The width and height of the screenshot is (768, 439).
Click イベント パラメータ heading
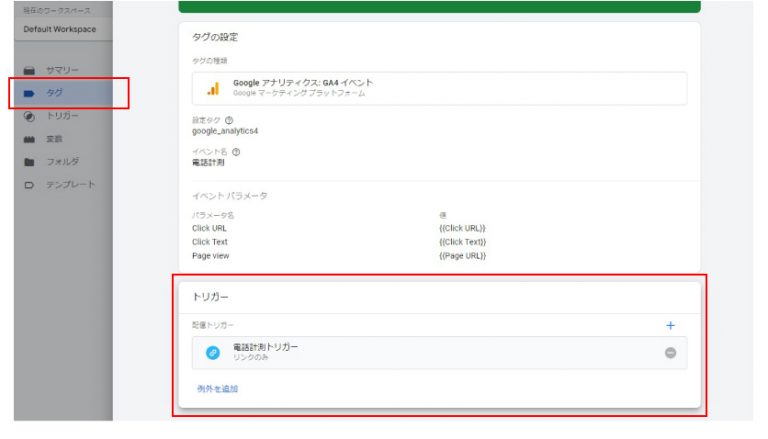230,196
